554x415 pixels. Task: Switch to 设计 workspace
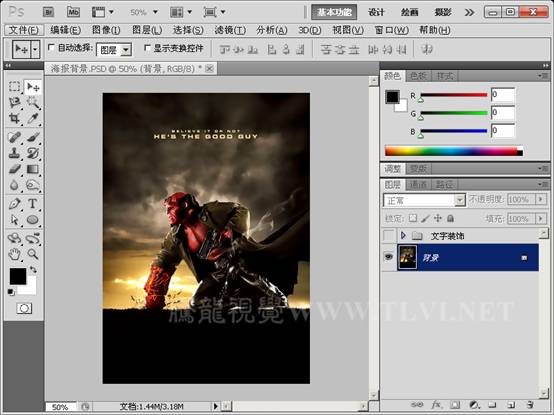coord(376,12)
